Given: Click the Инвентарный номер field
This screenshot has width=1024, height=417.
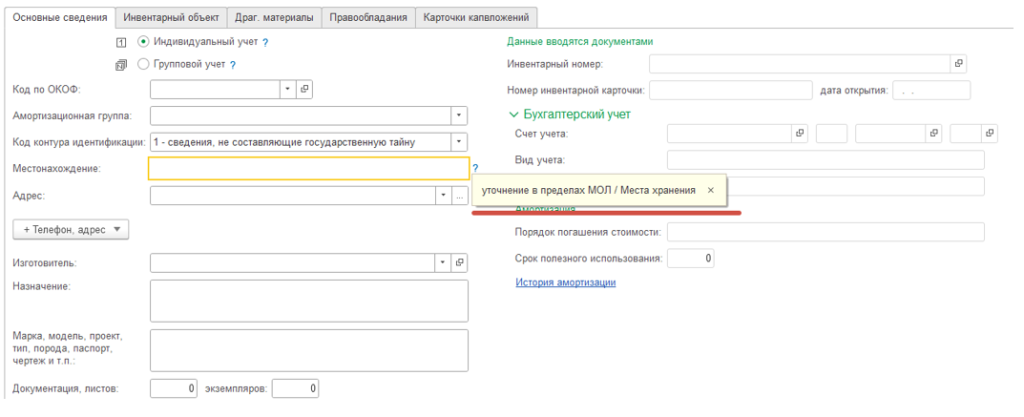Looking at the screenshot, I should (x=799, y=64).
